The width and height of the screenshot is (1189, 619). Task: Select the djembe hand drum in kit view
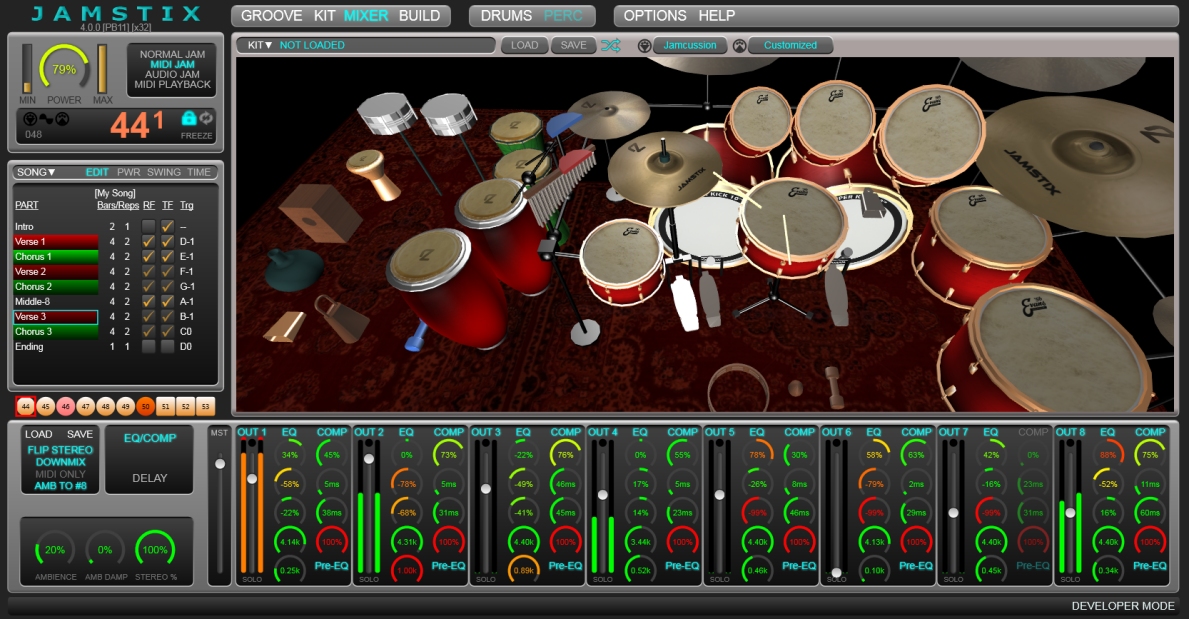click(373, 174)
